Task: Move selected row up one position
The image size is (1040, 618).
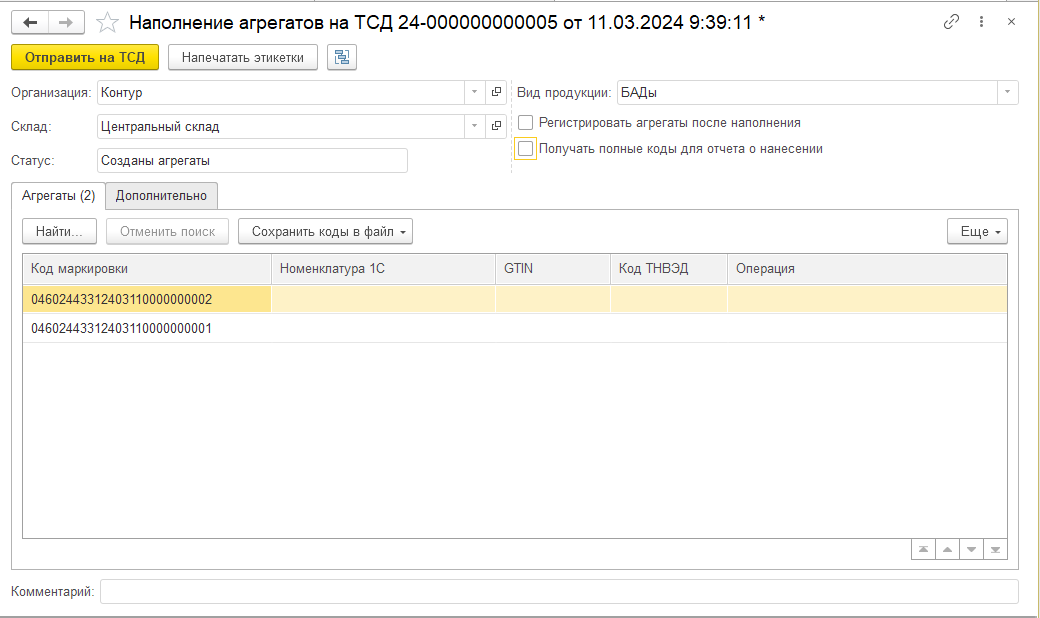Action: [x=947, y=549]
